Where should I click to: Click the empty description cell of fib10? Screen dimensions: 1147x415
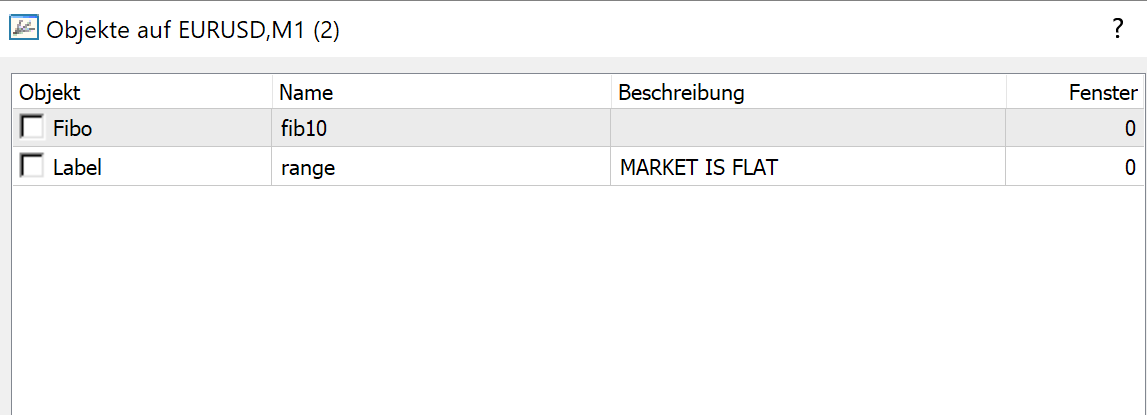pos(808,128)
